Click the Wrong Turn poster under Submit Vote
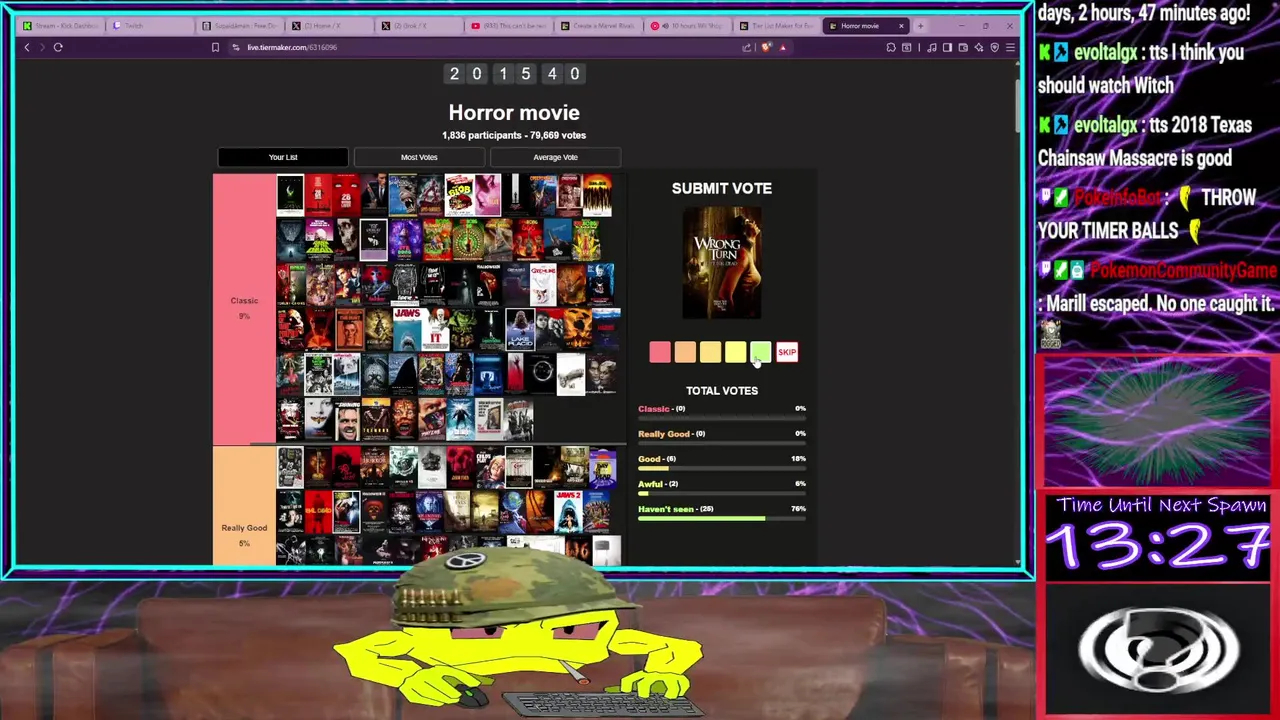Screen dimensions: 1280x720 pos(722,263)
